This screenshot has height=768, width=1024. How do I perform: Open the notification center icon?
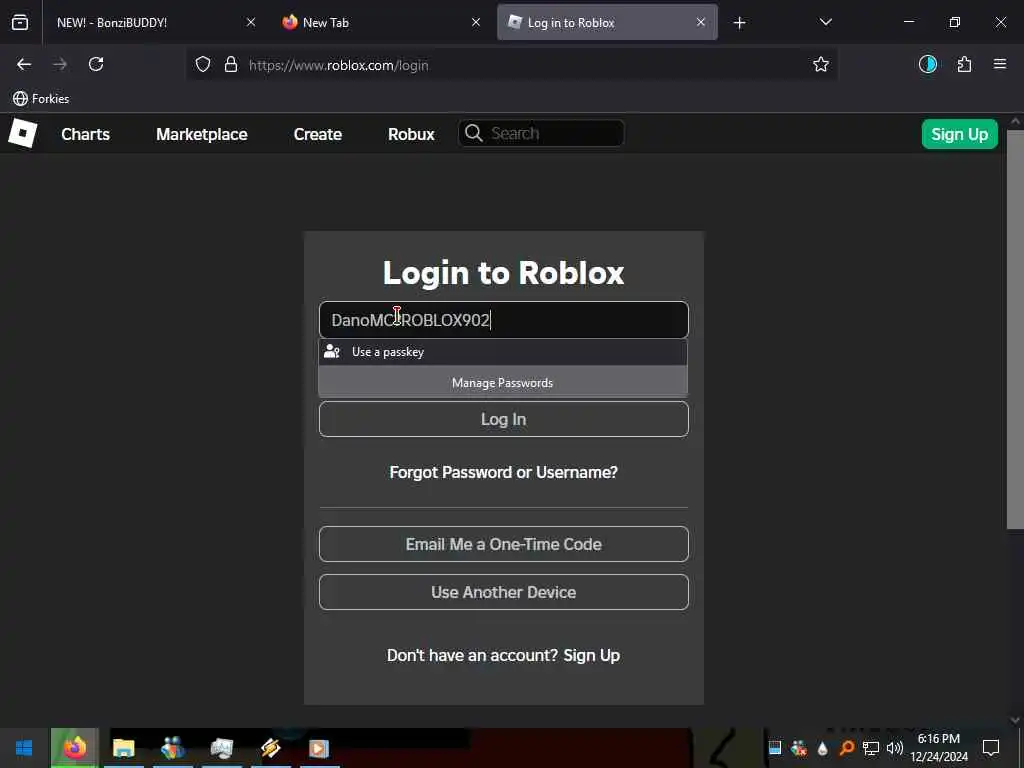tap(991, 748)
